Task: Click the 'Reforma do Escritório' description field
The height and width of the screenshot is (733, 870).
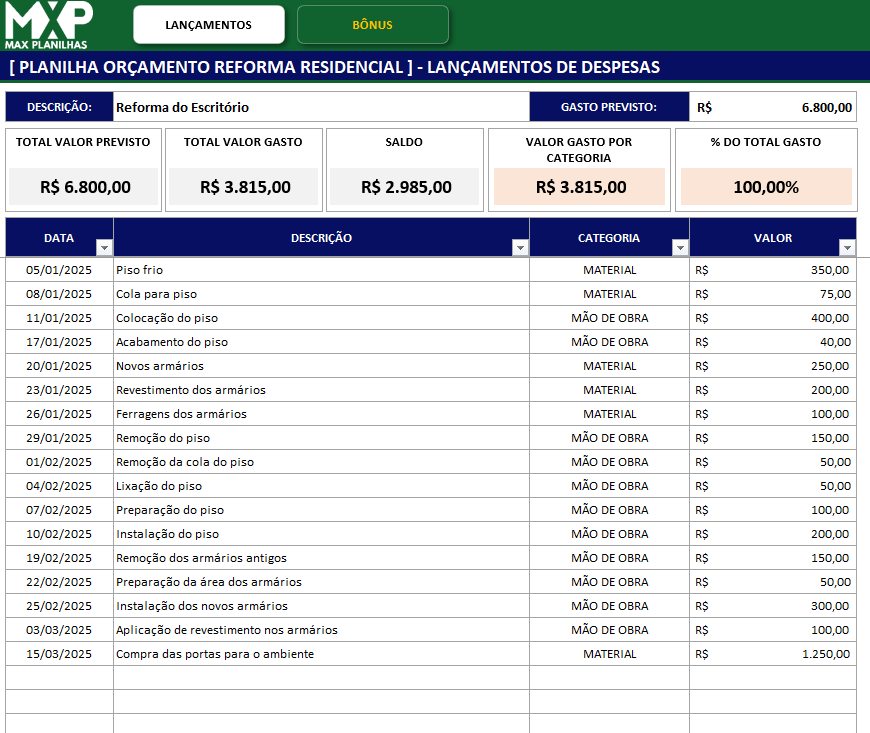Action: [320, 106]
